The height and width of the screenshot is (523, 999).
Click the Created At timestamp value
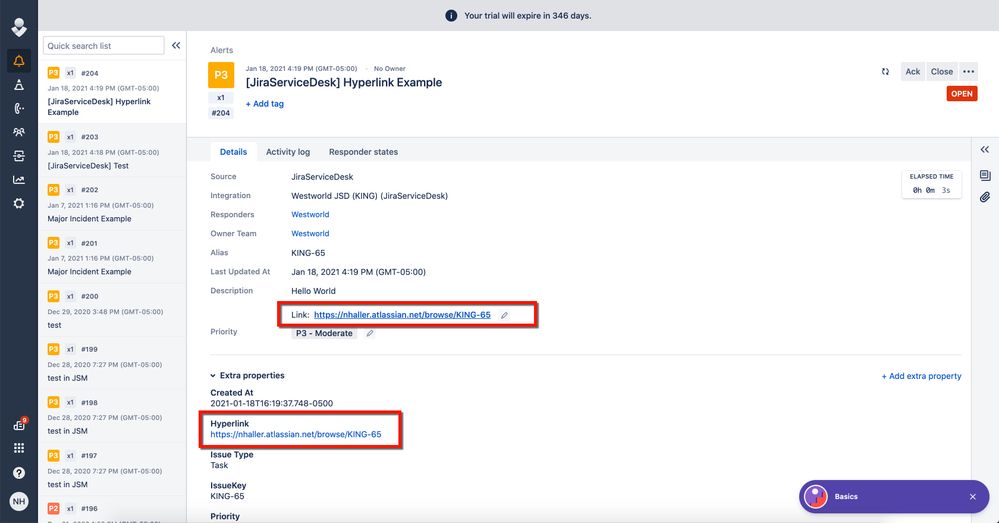coord(271,403)
